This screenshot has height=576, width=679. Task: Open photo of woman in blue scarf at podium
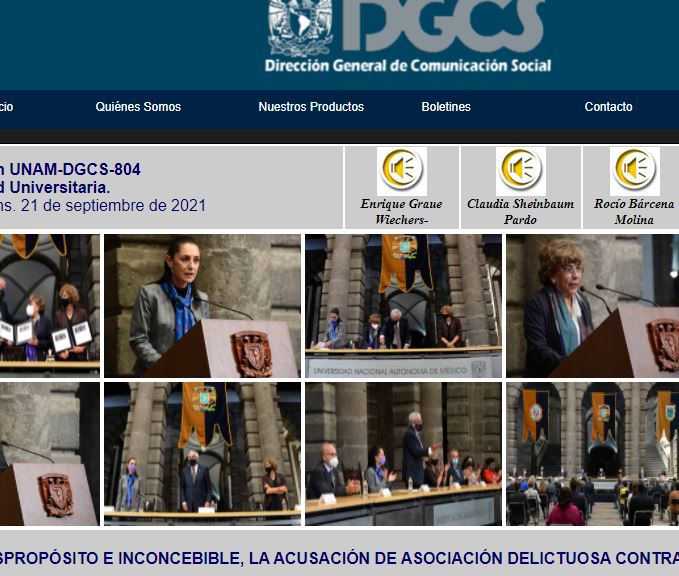202,306
